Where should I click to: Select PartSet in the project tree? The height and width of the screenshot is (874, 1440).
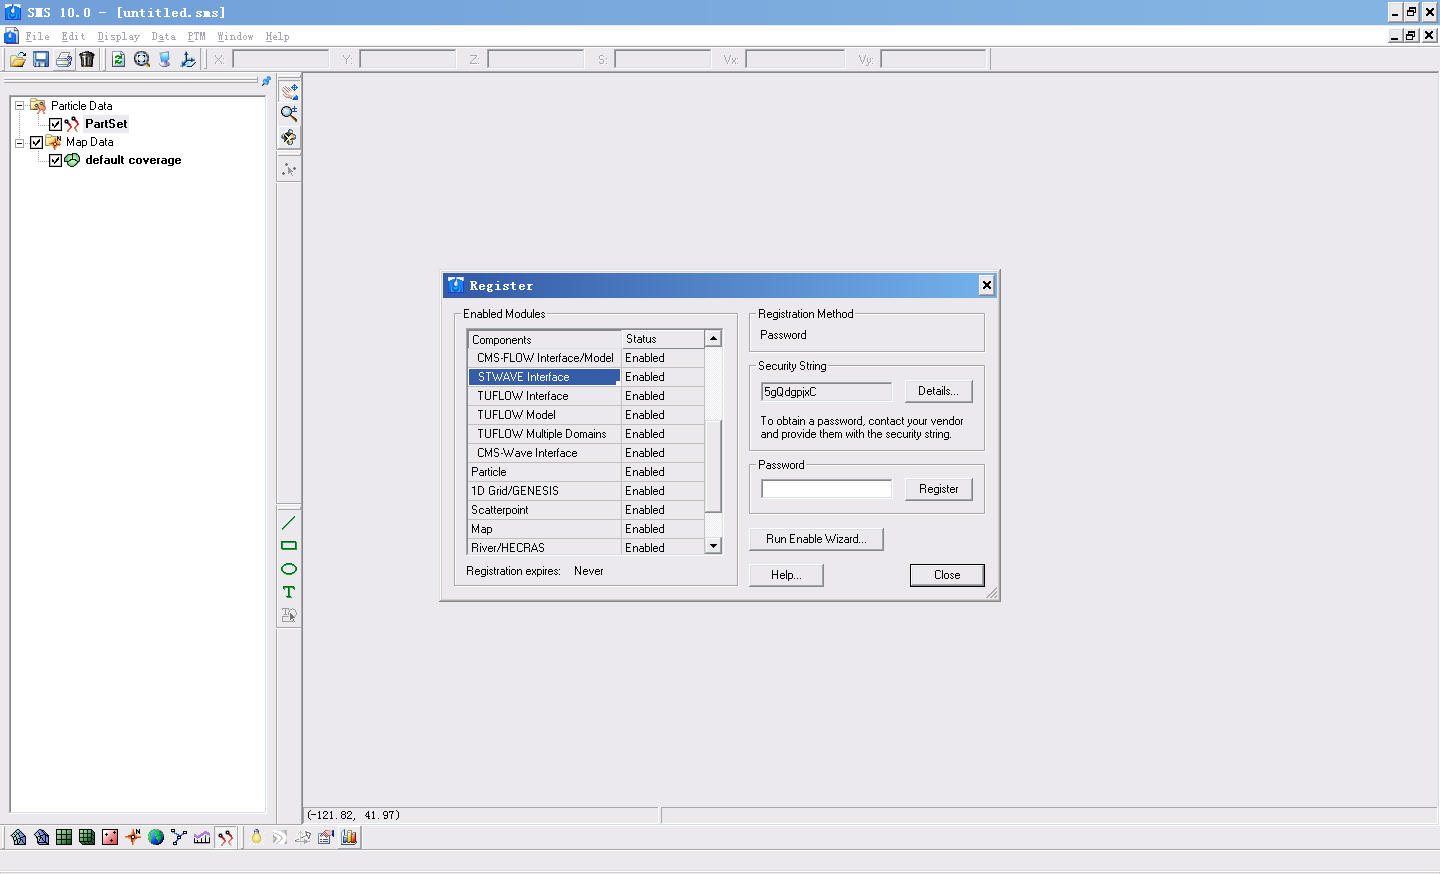click(x=106, y=124)
